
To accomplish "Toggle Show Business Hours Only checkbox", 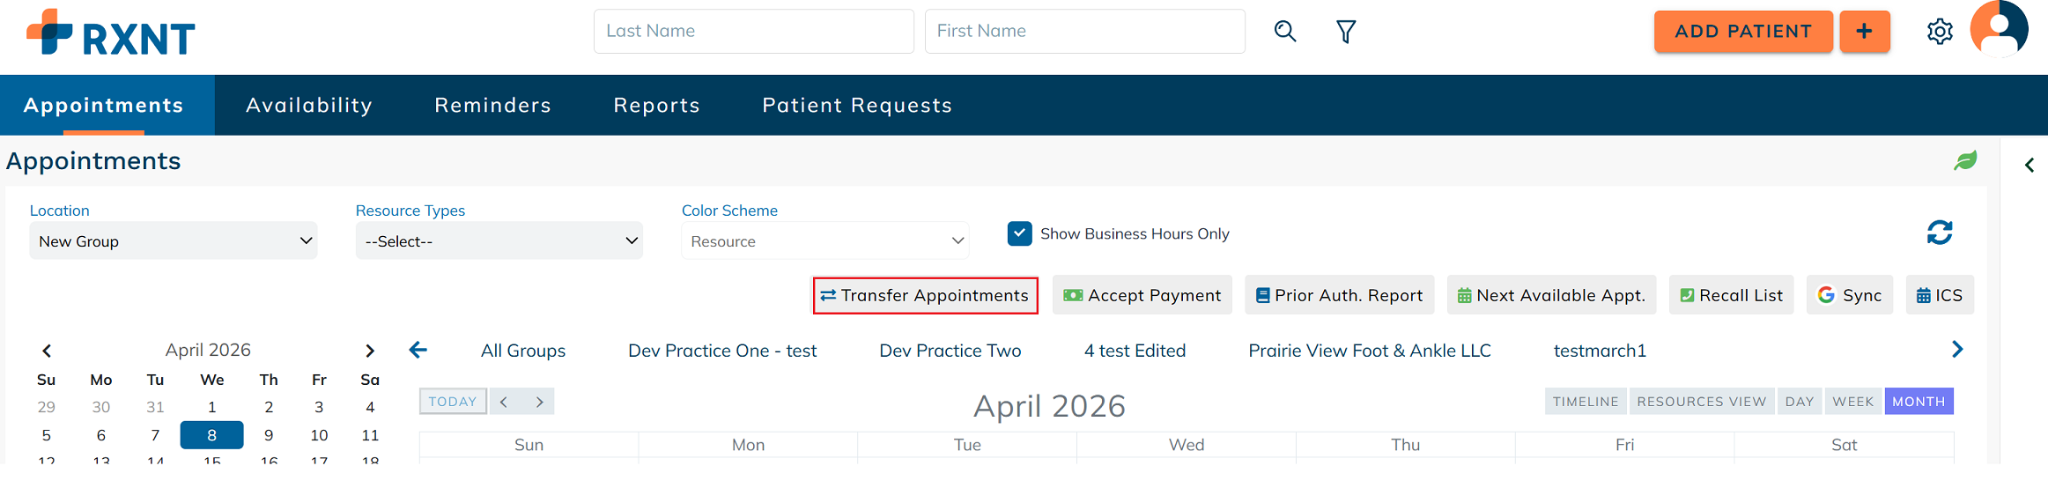I will pos(1019,233).
